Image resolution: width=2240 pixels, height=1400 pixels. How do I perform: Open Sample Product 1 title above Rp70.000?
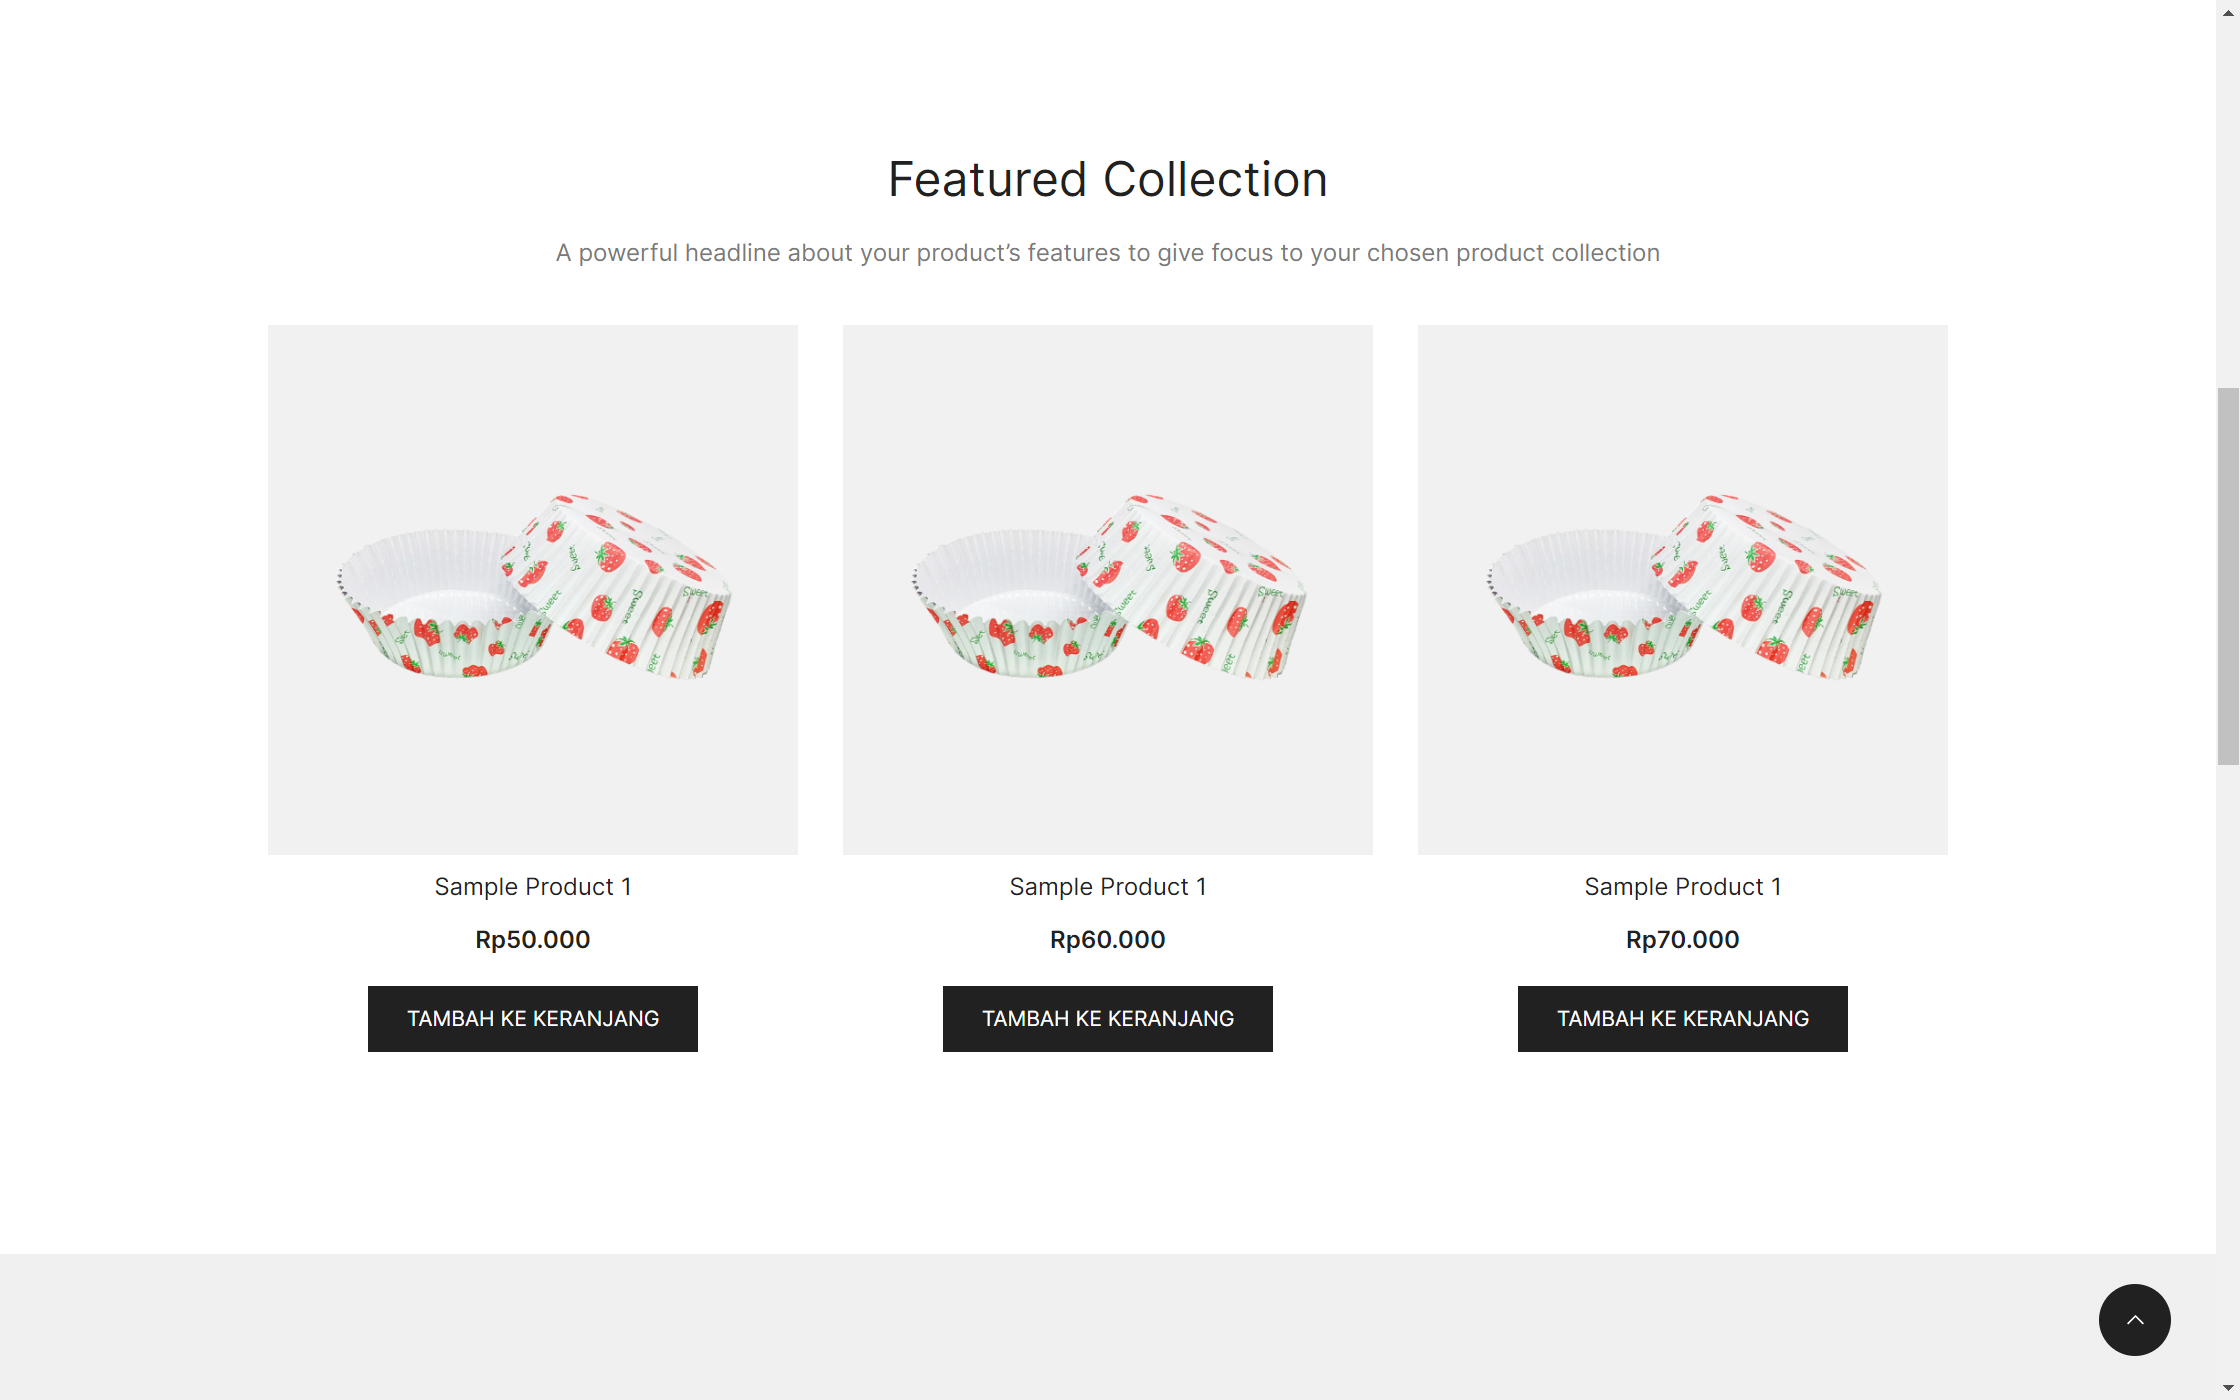pos(1683,887)
